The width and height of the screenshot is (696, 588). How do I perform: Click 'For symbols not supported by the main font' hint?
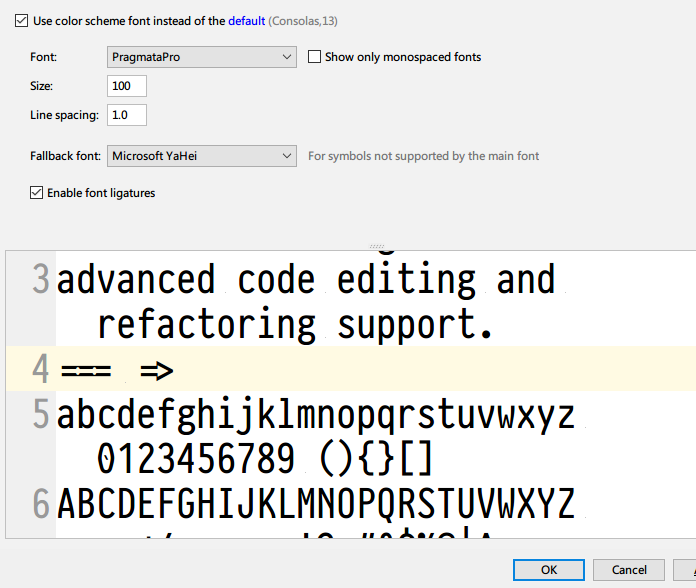tap(423, 156)
